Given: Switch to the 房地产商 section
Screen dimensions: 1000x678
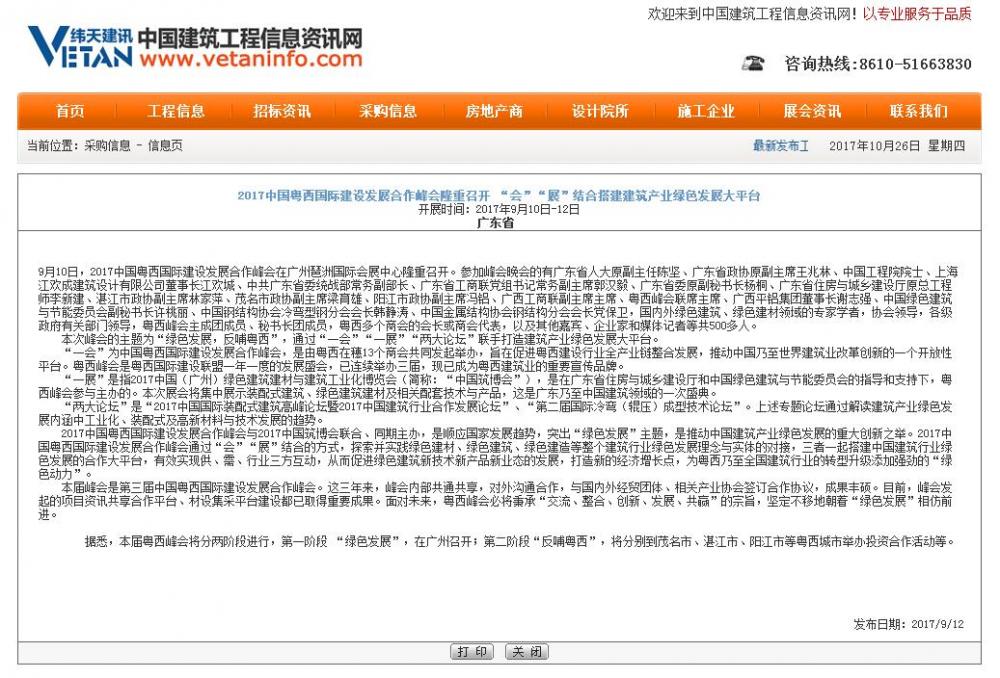Looking at the screenshot, I should (494, 111).
